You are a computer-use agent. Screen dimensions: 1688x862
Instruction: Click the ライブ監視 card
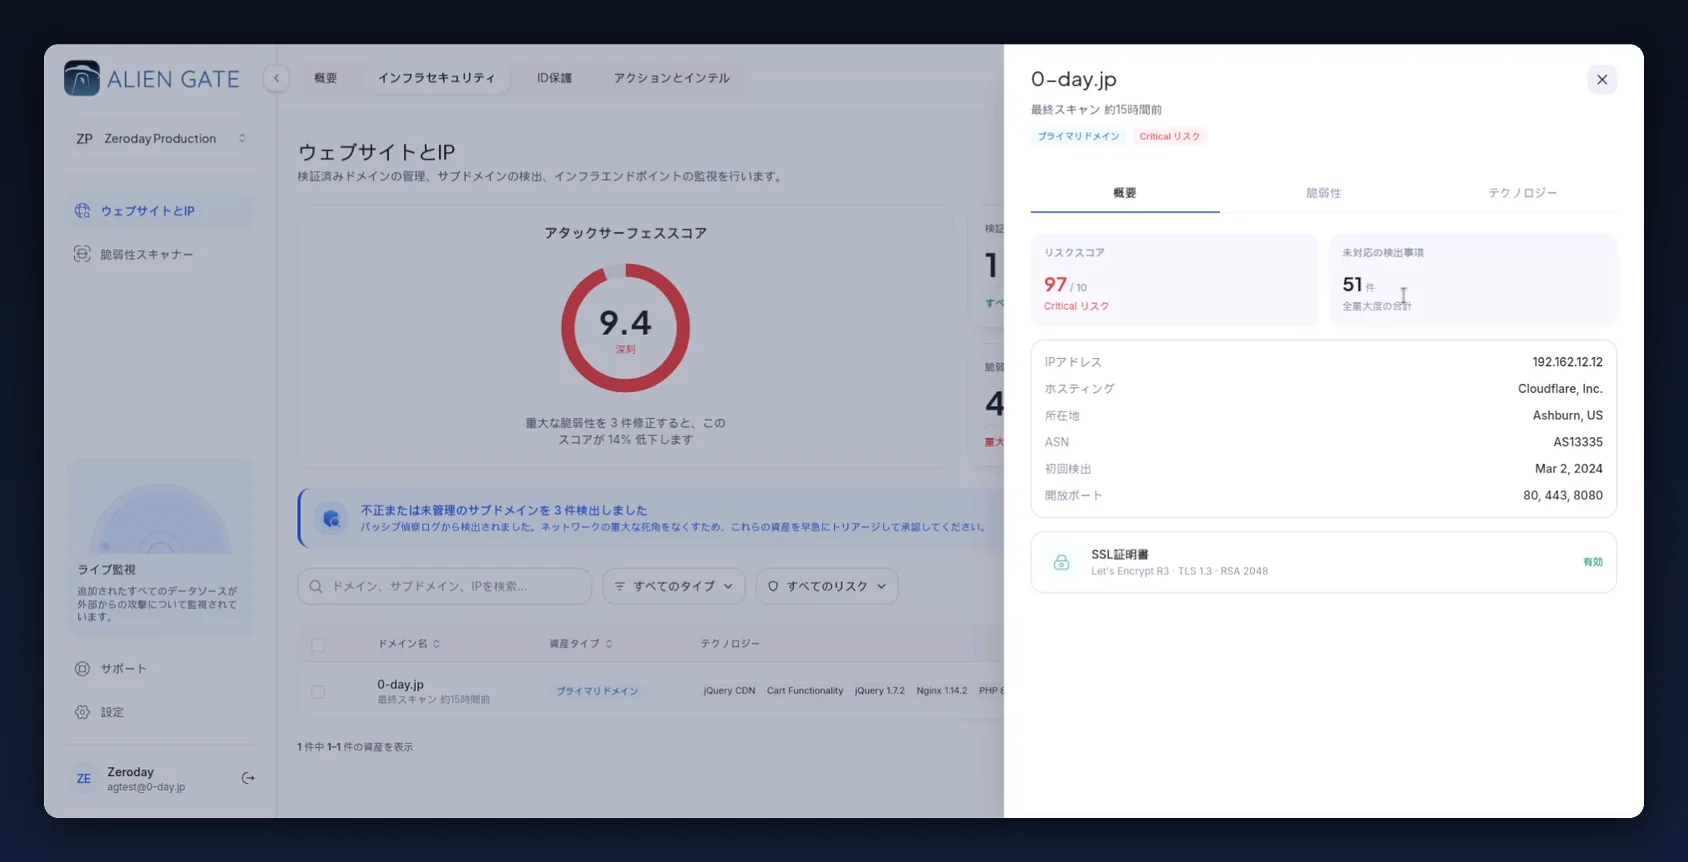point(160,547)
